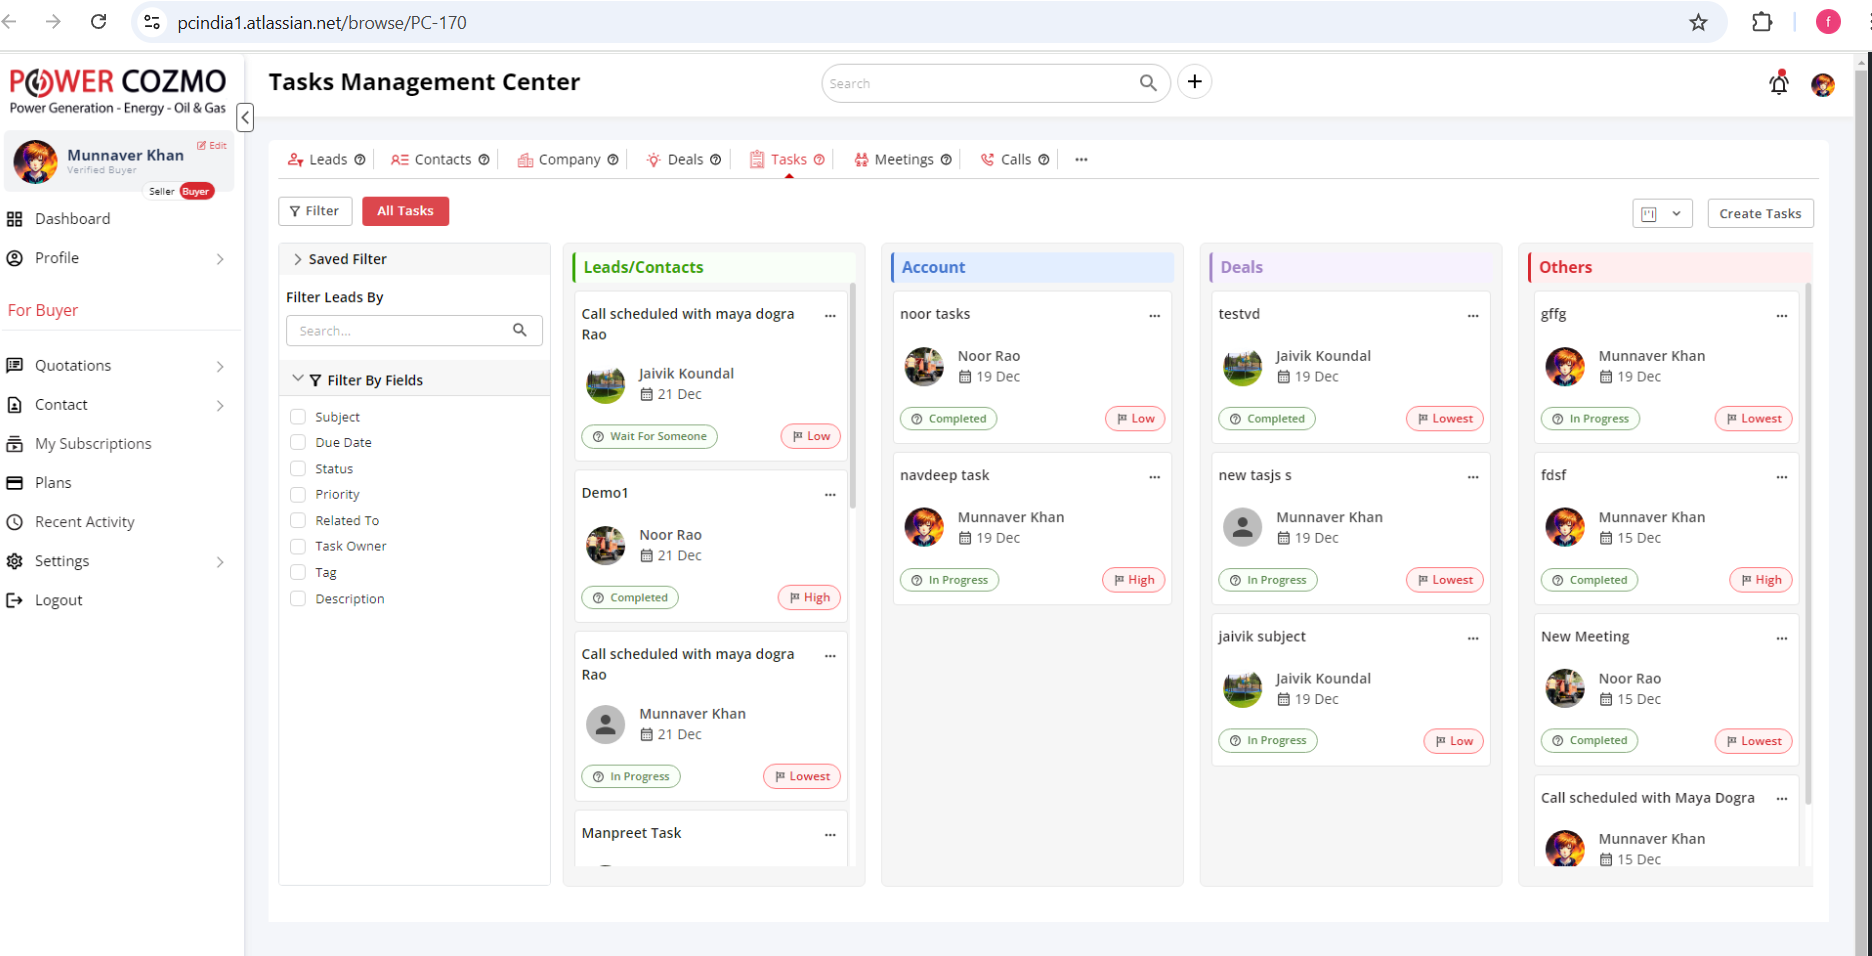1872x956 pixels.
Task: Tick the Task Owner checkbox
Action: tap(298, 546)
